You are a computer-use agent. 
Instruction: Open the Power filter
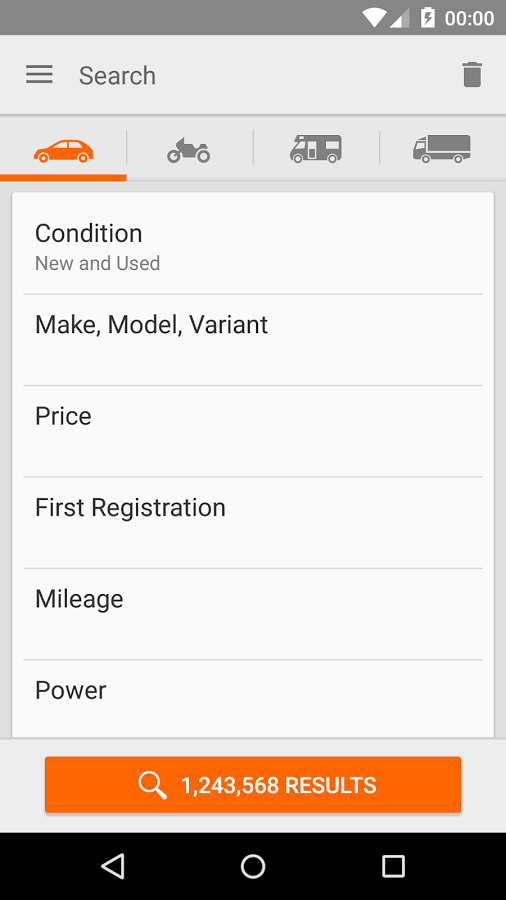[x=253, y=699]
